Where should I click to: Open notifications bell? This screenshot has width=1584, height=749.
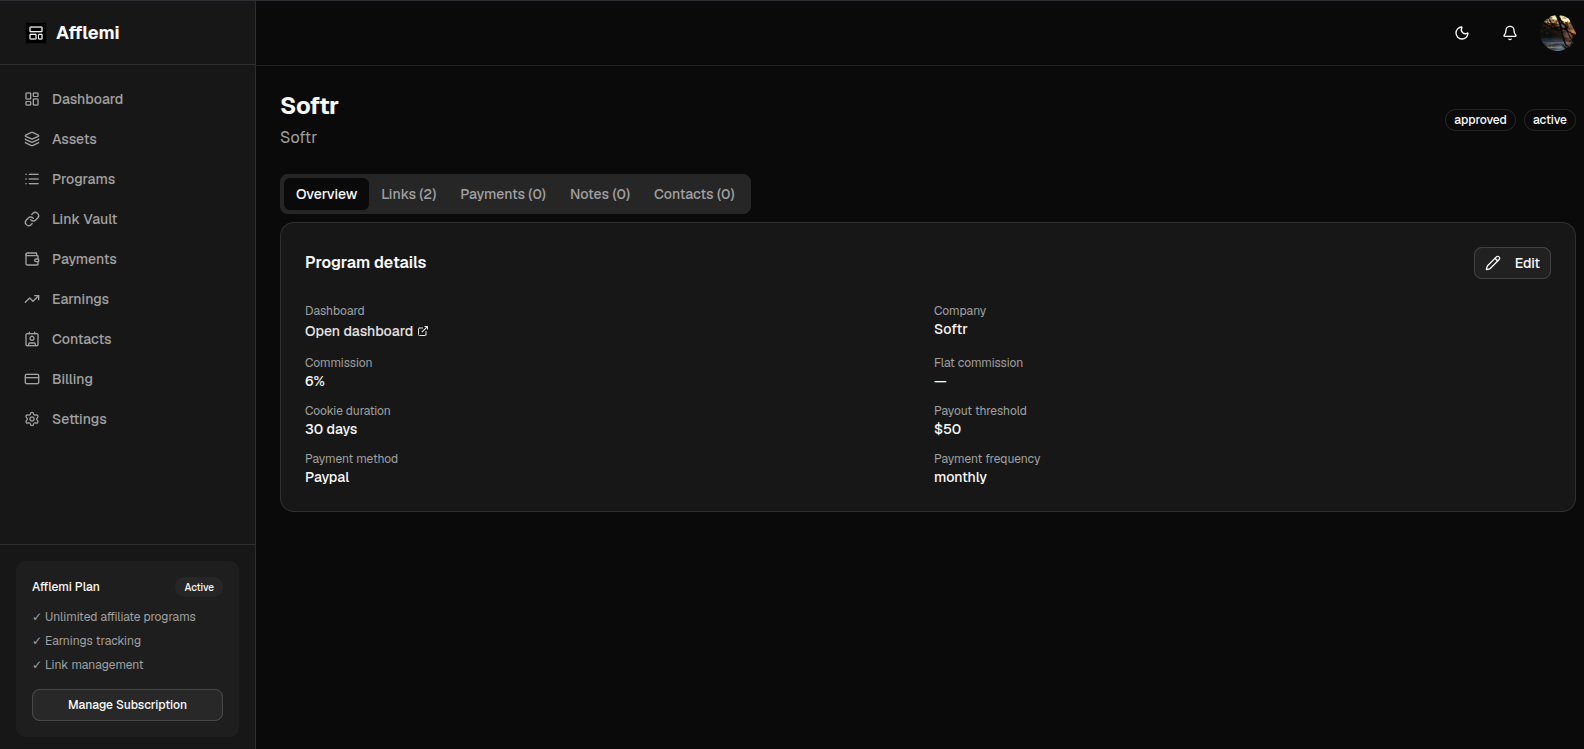point(1510,33)
